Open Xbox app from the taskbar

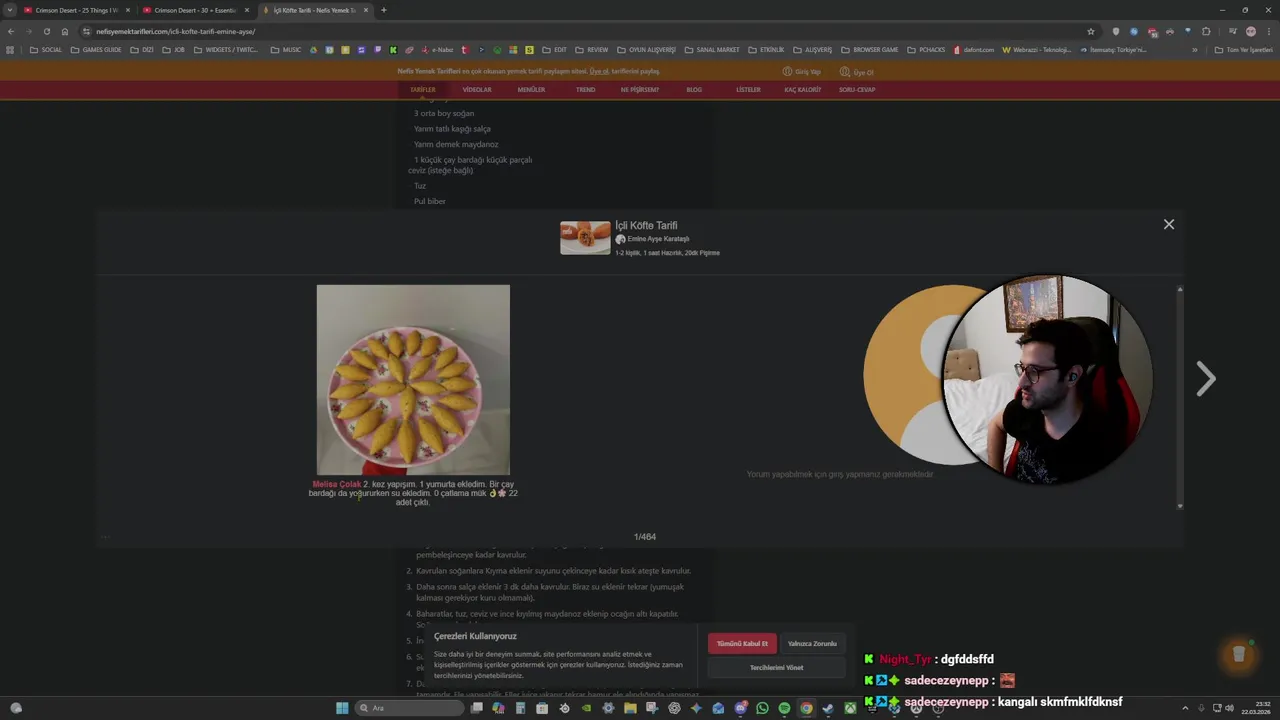coord(850,708)
